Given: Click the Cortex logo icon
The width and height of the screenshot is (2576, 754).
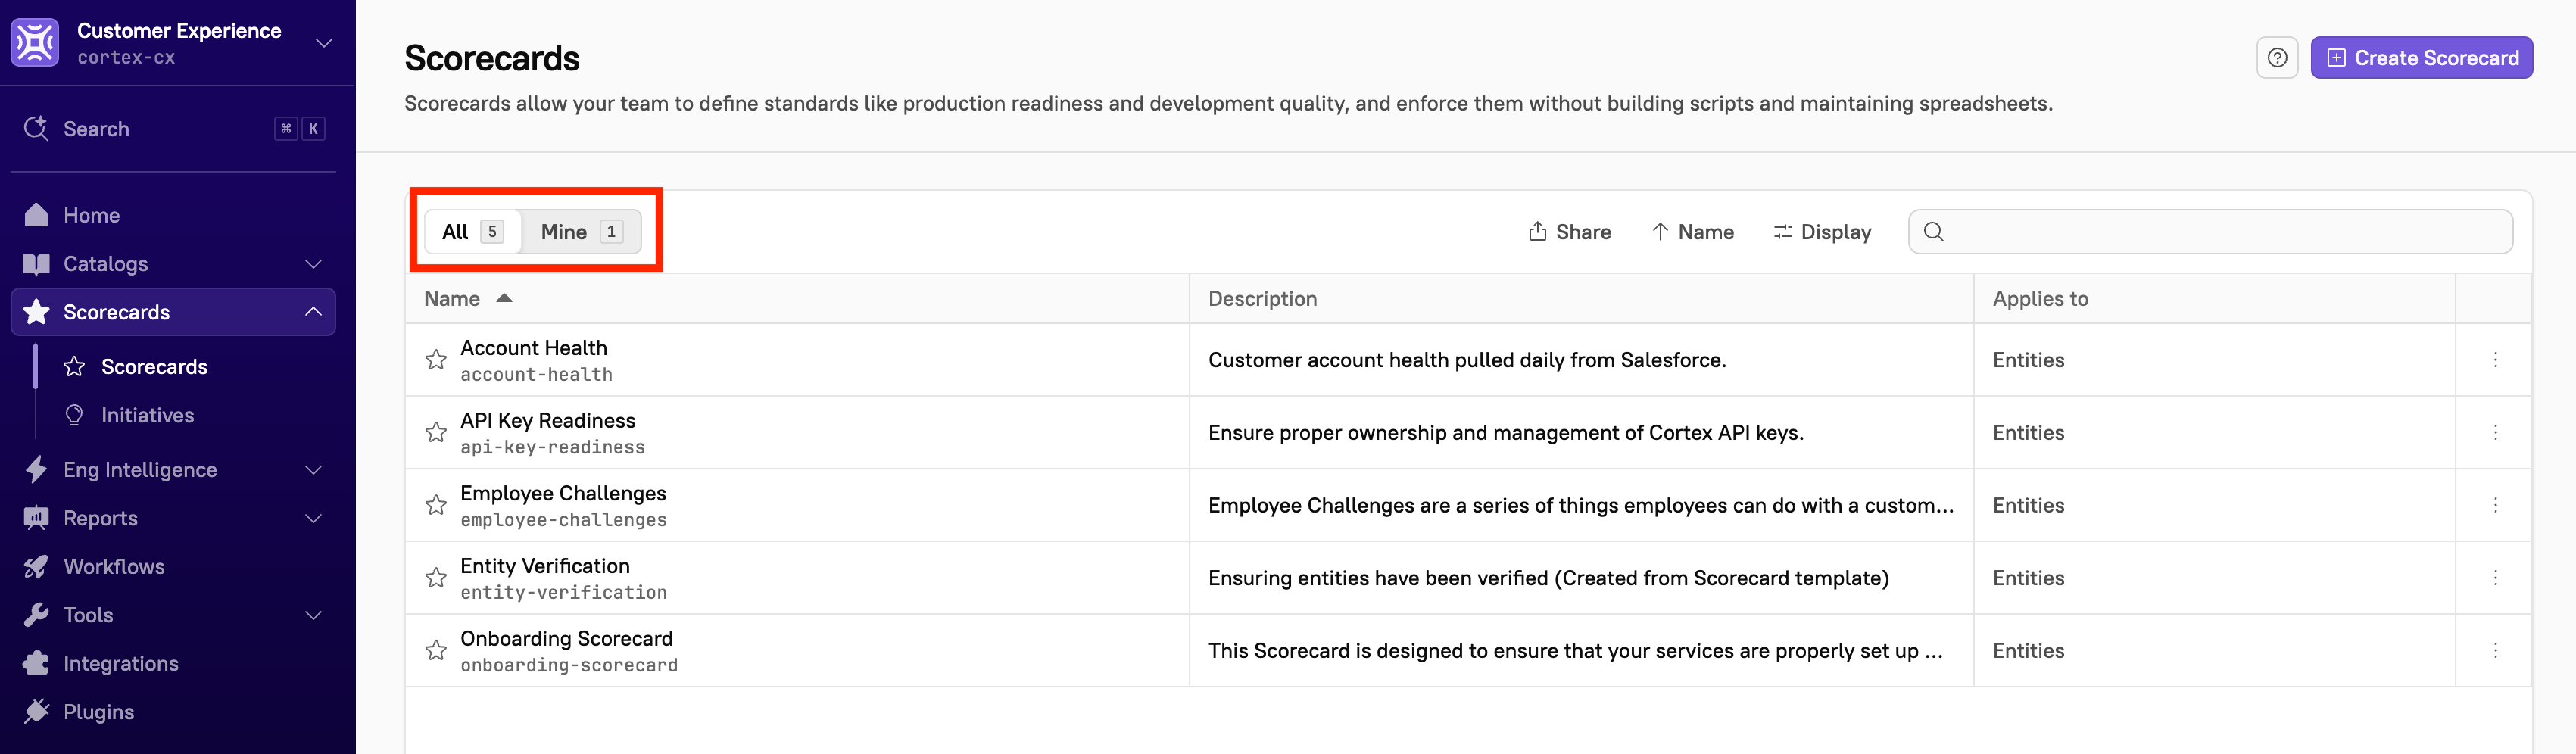Looking at the screenshot, I should coord(35,43).
